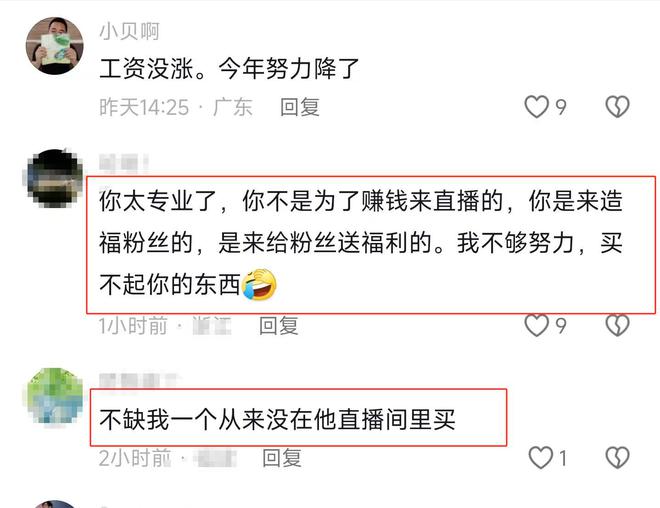This screenshot has width=660, height=508.
Task: Dislike the comment 不缺我一个从来没在他直播间里买
Action: click(x=617, y=457)
